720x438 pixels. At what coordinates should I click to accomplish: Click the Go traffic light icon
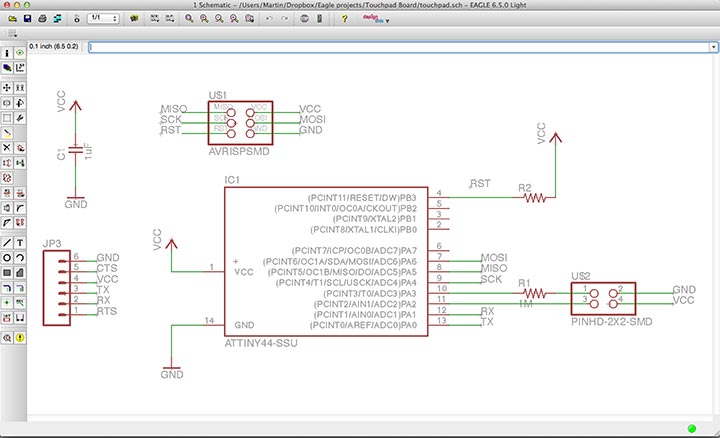coord(320,19)
